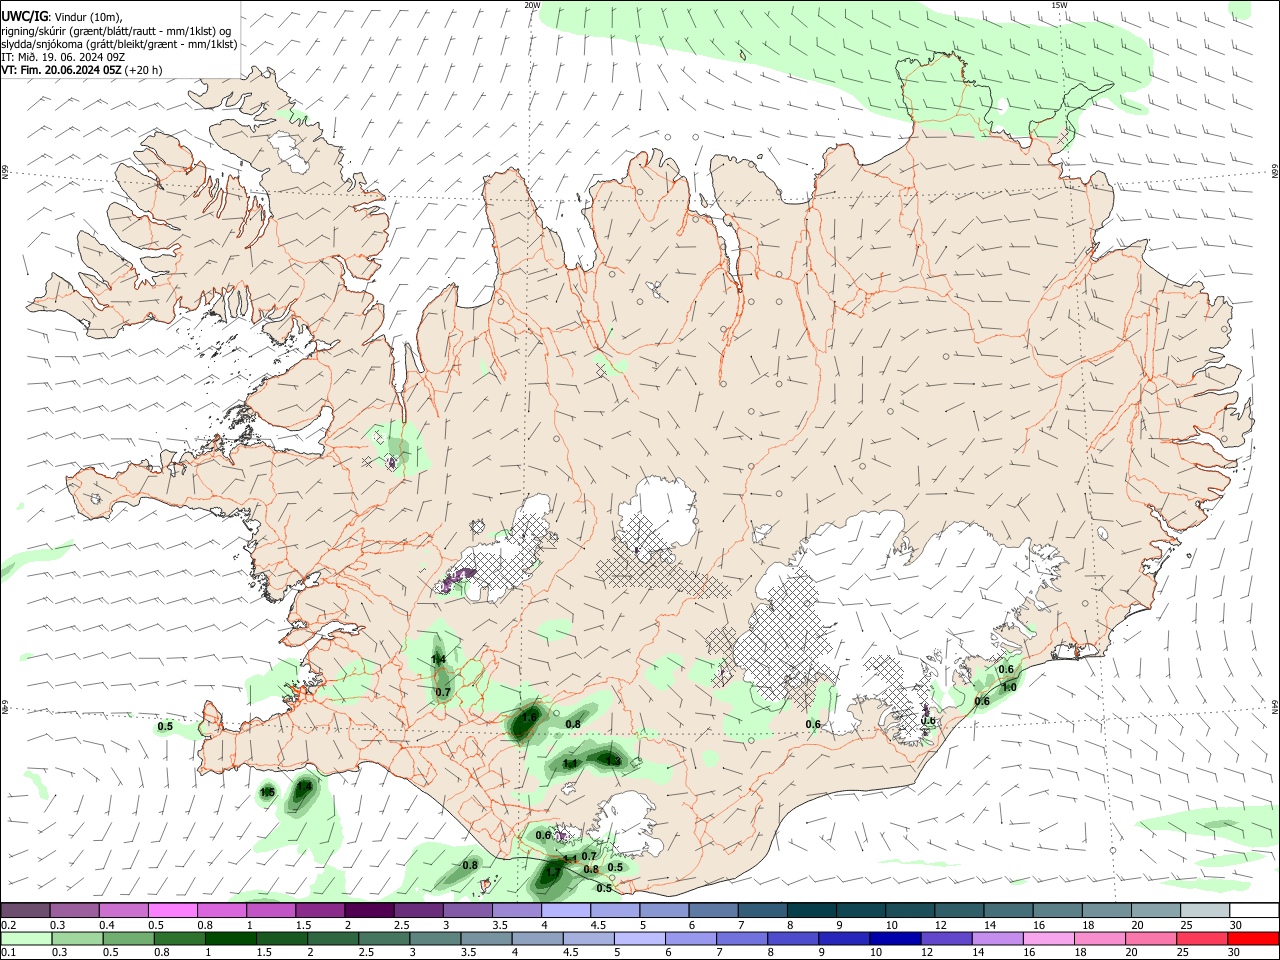This screenshot has width=1280, height=960.
Task: Click upper legend swatch starting at 4
Action: pos(565,910)
